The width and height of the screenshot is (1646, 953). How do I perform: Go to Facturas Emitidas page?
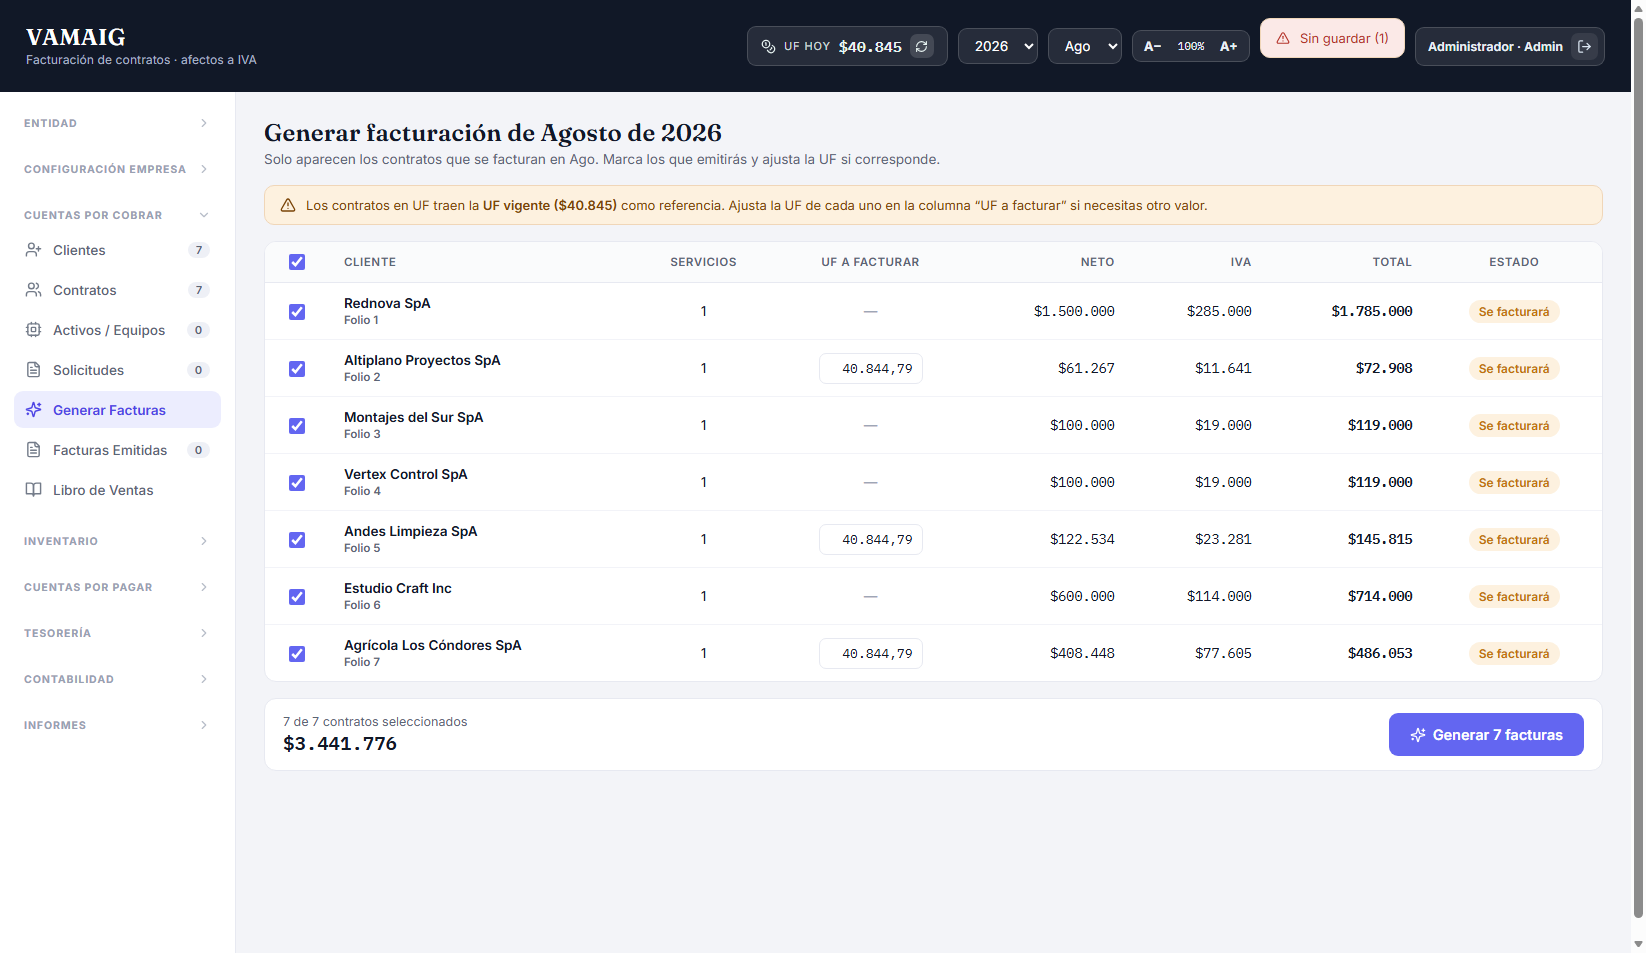coord(117,450)
